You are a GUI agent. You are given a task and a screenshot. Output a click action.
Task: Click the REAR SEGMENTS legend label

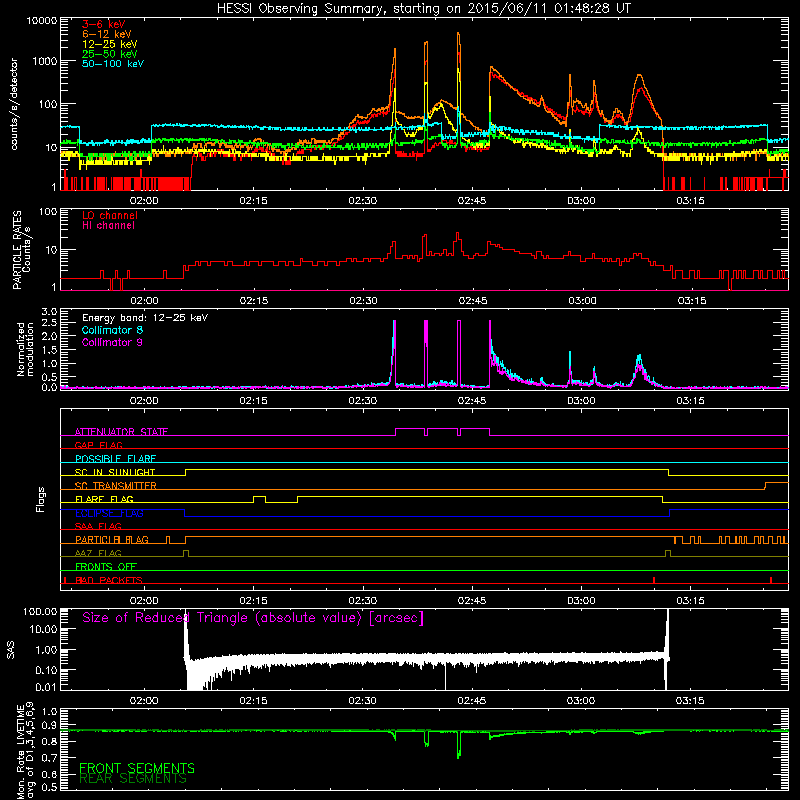(133, 779)
